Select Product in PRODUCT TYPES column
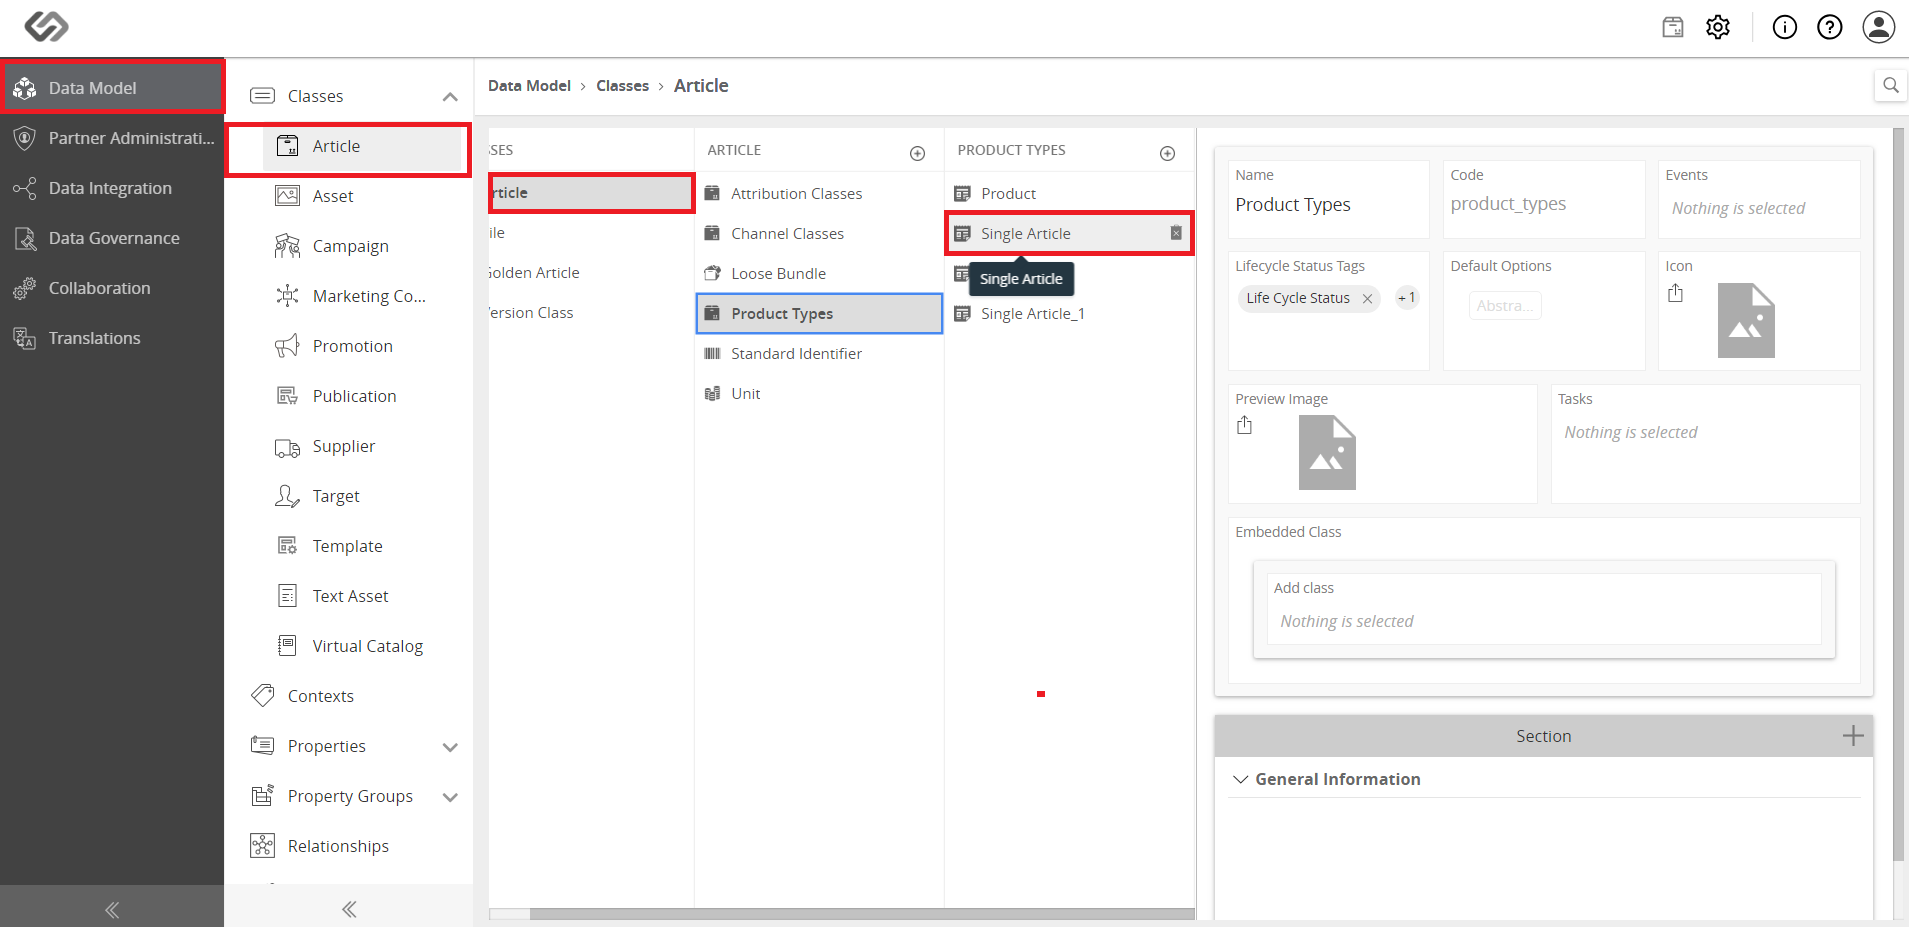The image size is (1909, 927). point(1069,193)
